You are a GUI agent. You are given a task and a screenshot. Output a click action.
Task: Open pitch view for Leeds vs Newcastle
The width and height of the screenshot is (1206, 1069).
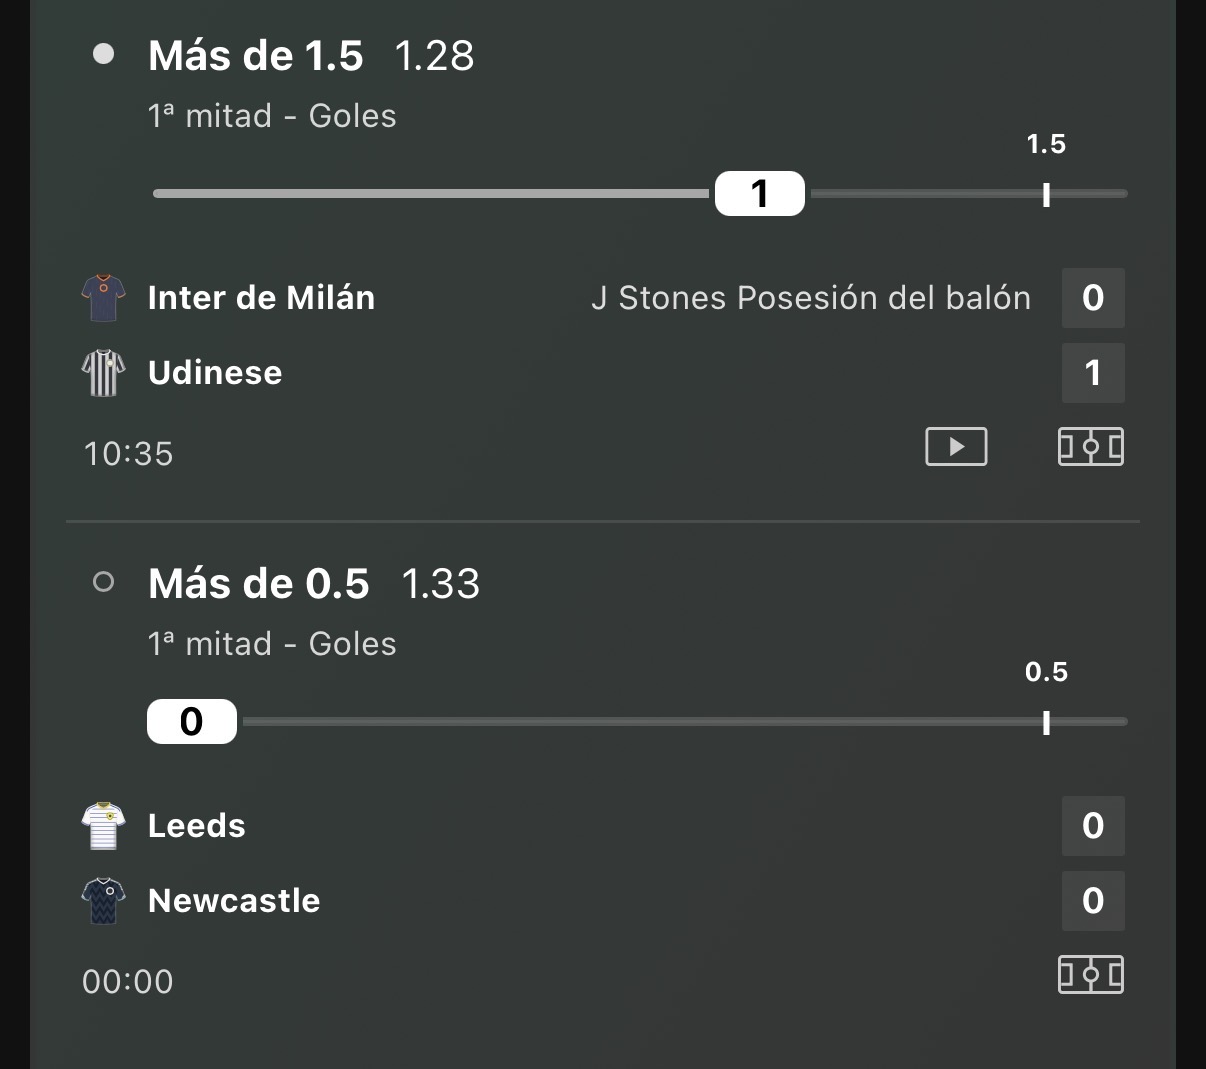[1091, 975]
